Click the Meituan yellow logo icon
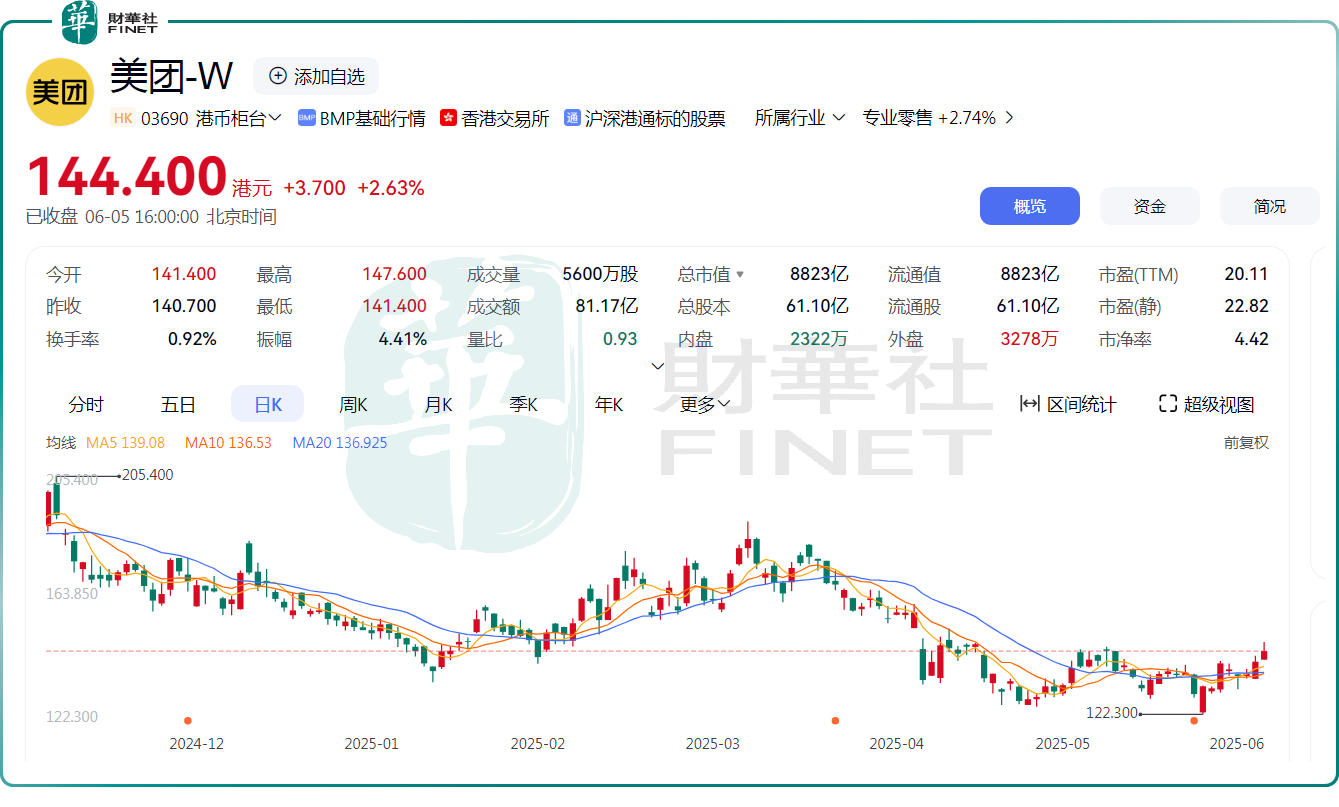Image resolution: width=1339 pixels, height=807 pixels. 60,92
